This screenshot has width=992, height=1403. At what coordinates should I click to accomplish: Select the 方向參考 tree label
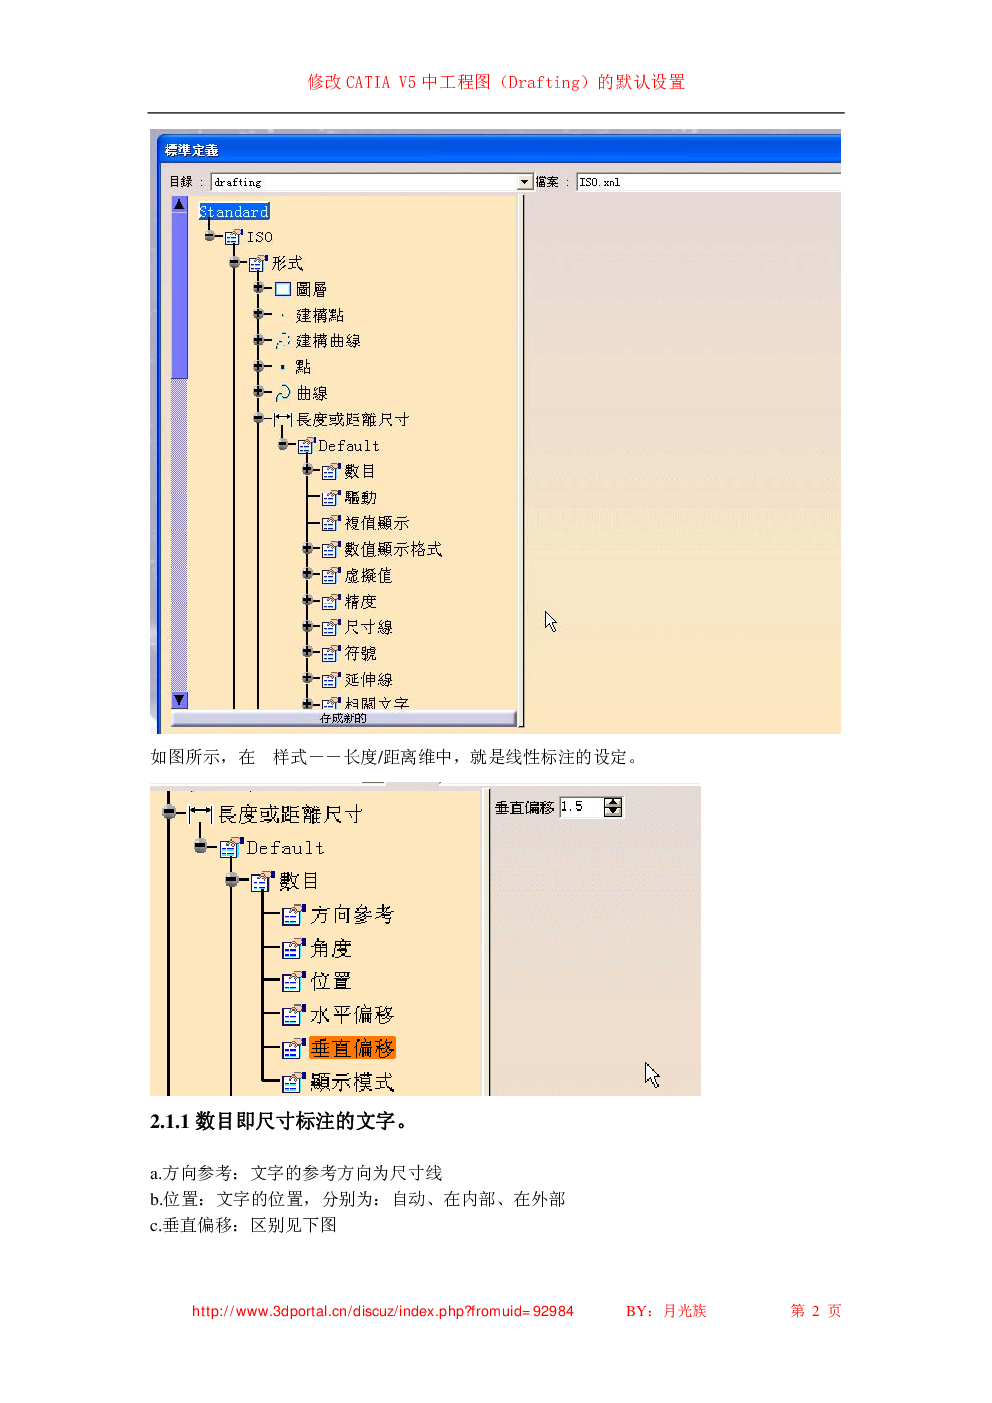pyautogui.click(x=352, y=915)
